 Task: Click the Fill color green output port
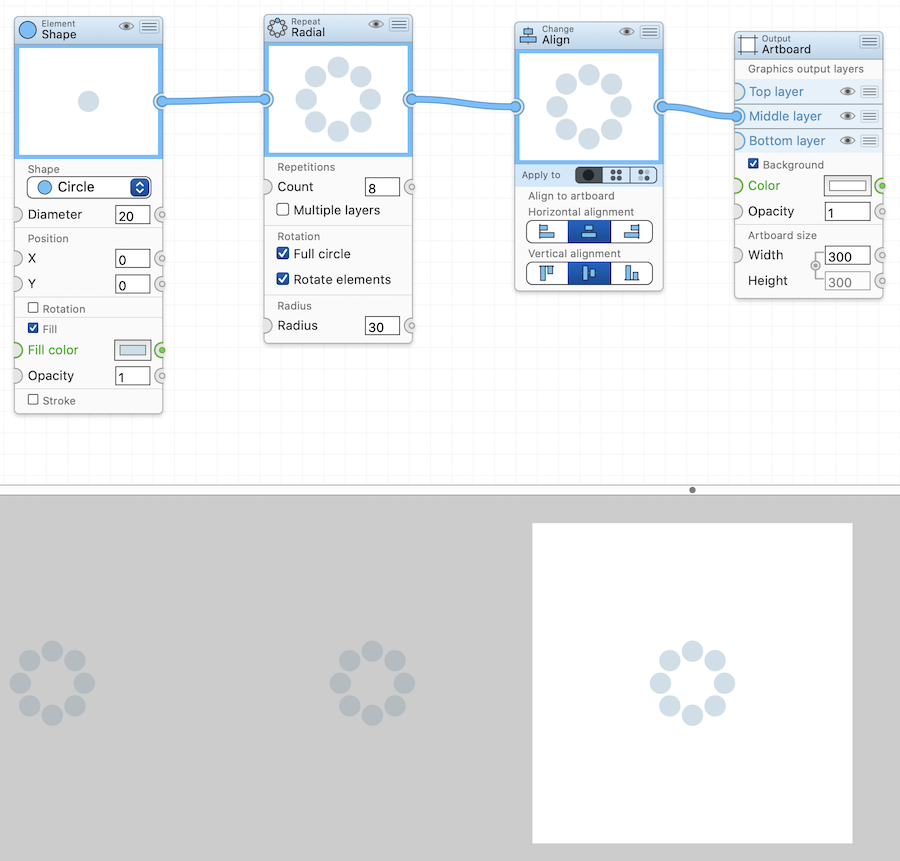point(161,350)
